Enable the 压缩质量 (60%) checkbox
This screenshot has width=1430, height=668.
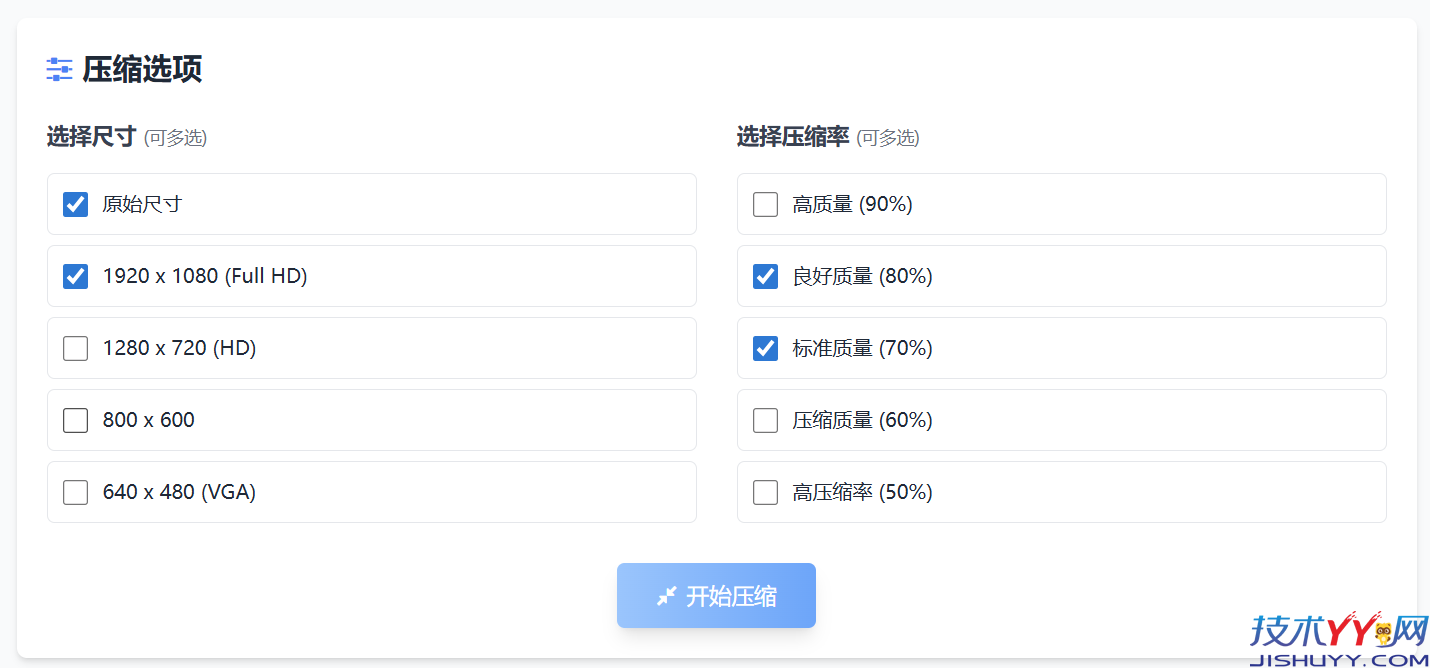766,420
